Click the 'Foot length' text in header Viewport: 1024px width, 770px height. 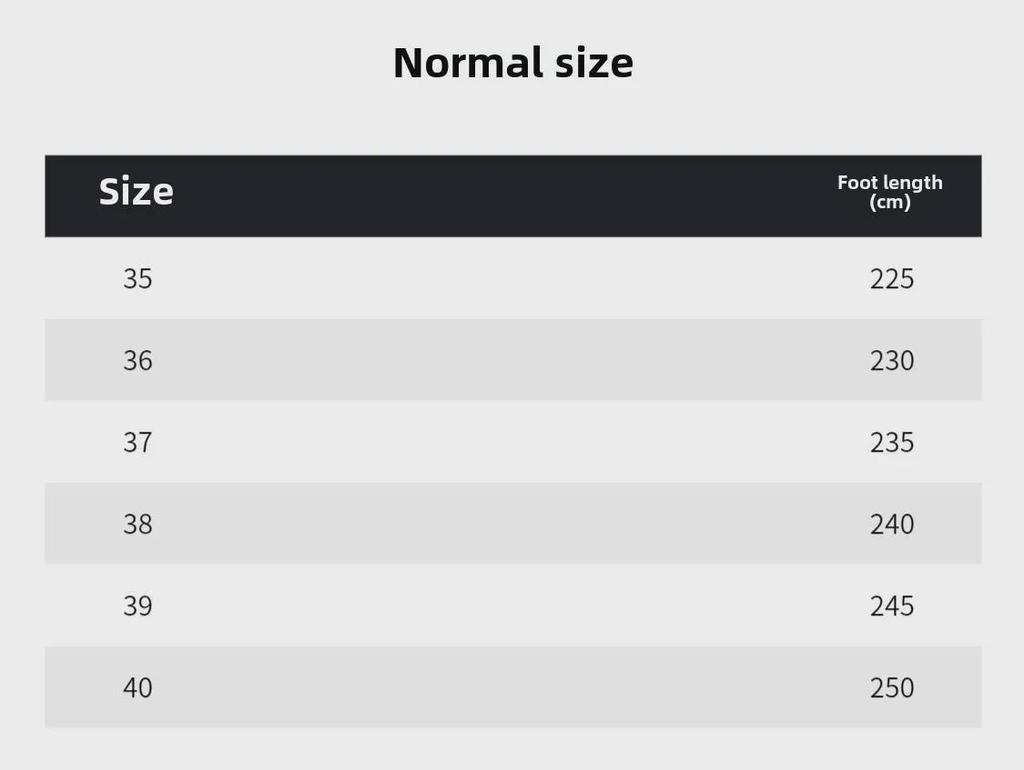890,182
